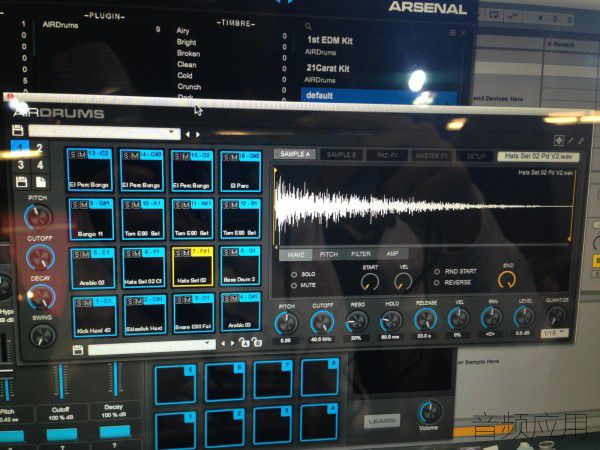Open the kit preset dropdown at top
Viewport: 600px width, 450px height.
pos(104,132)
